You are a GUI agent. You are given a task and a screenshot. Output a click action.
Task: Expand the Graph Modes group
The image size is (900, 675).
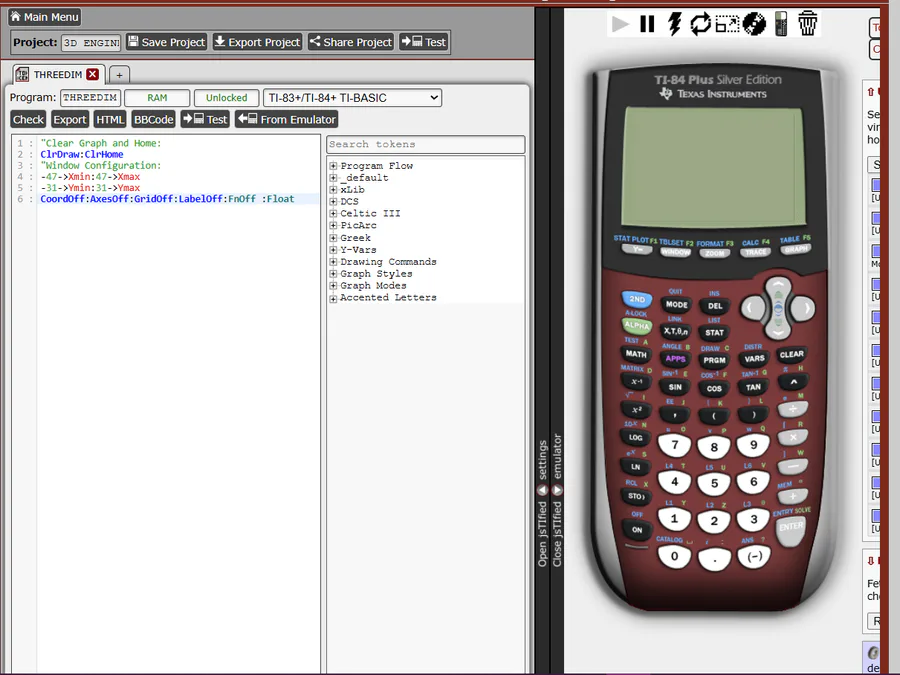(333, 286)
